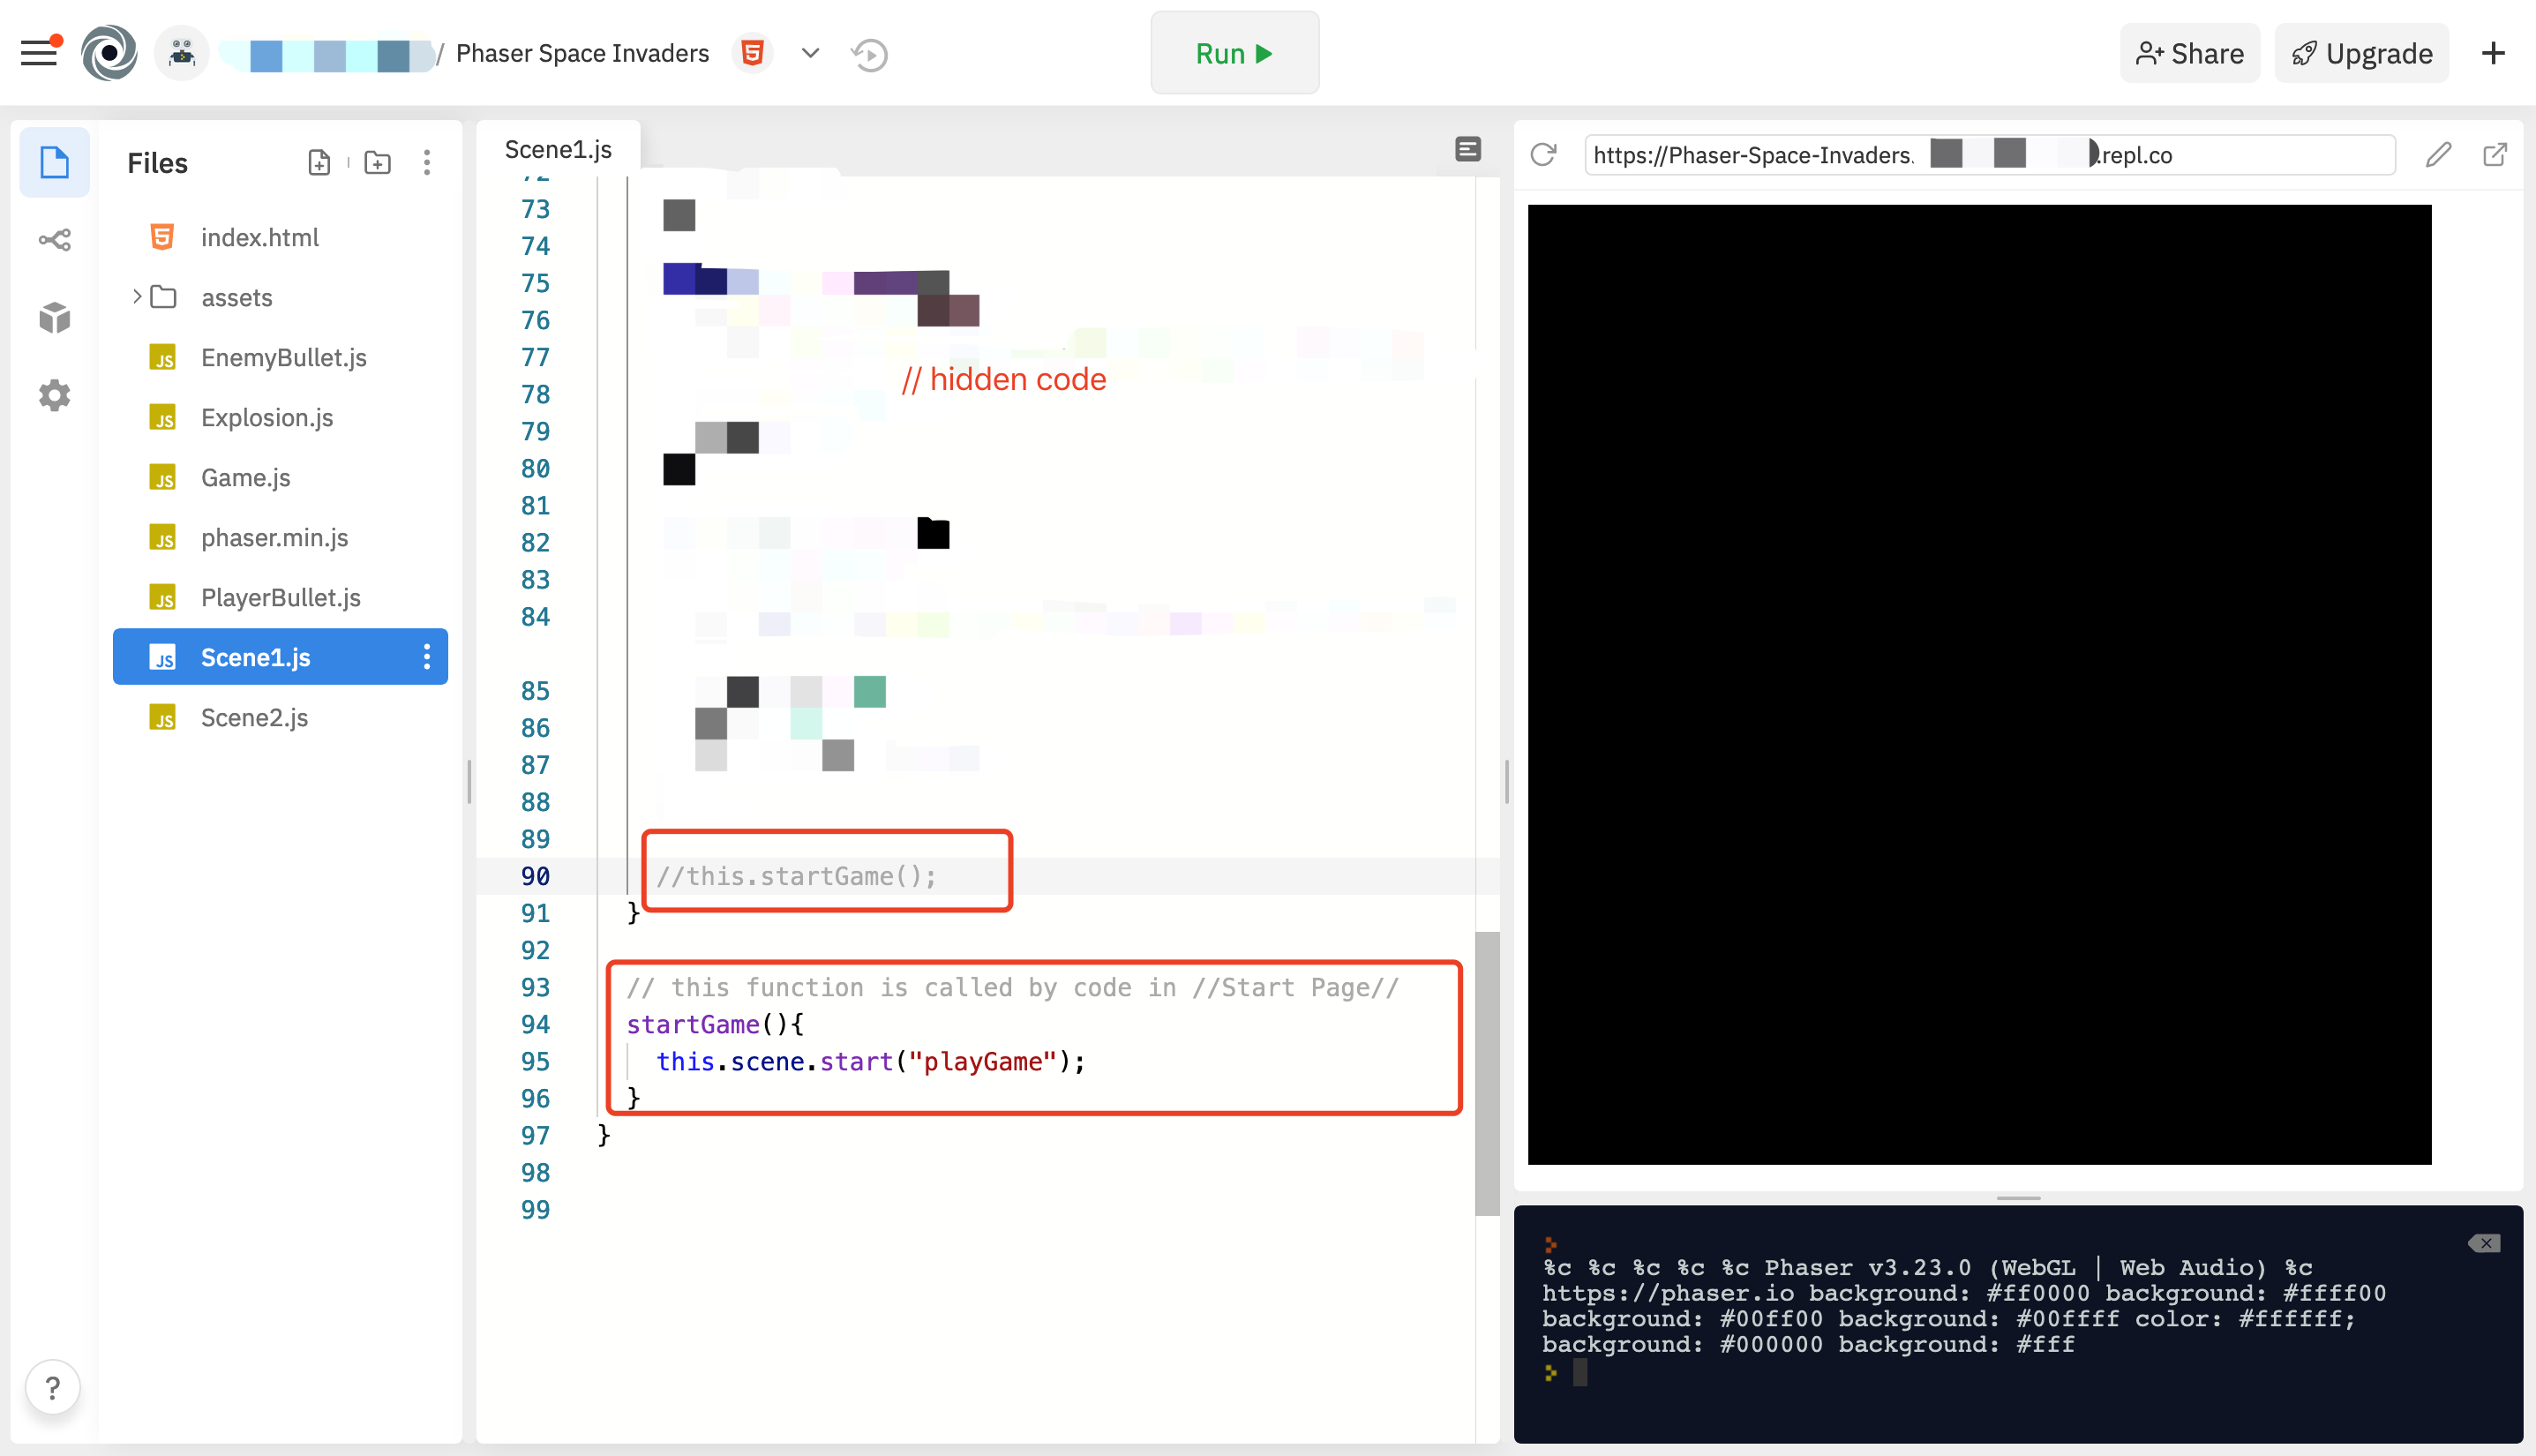Click the new folder icon
The width and height of the screenshot is (2536, 1456).
pos(377,162)
